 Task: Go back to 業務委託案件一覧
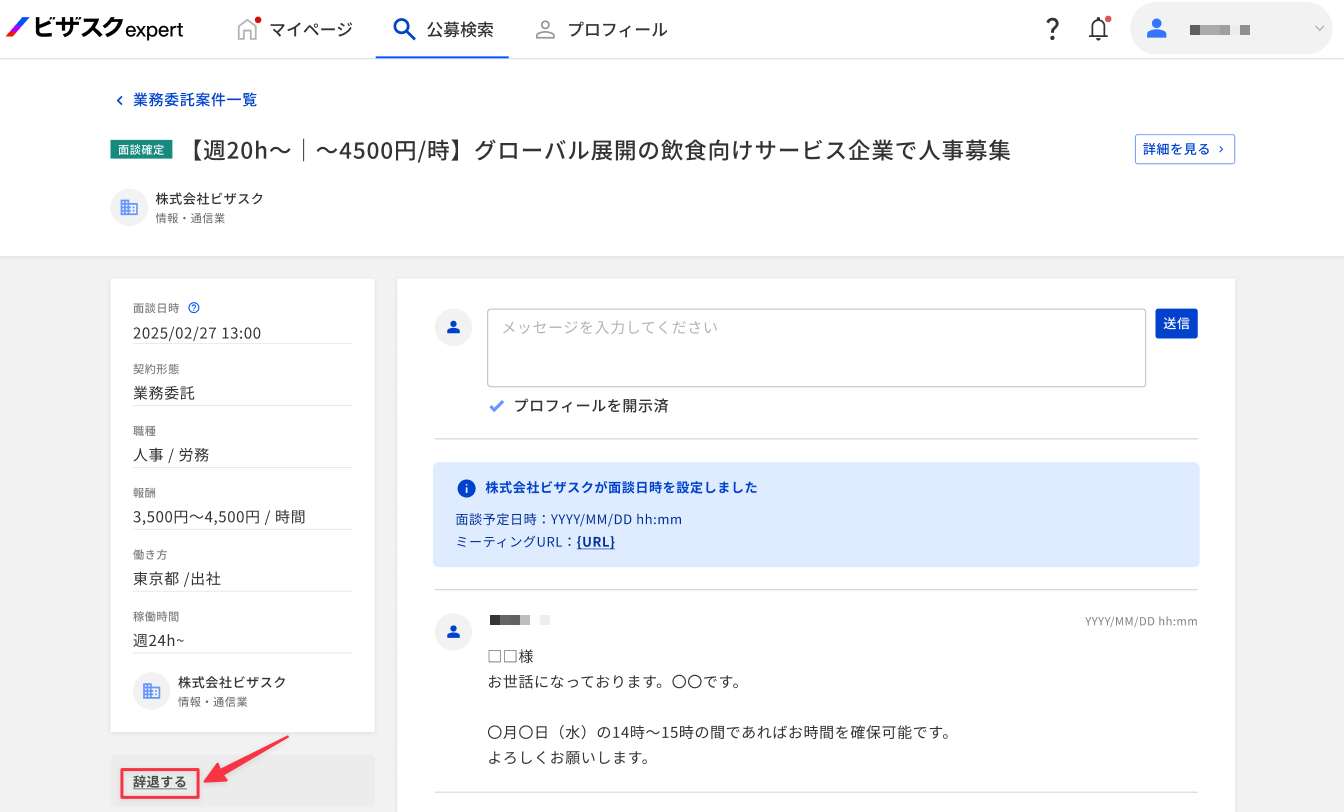(195, 100)
